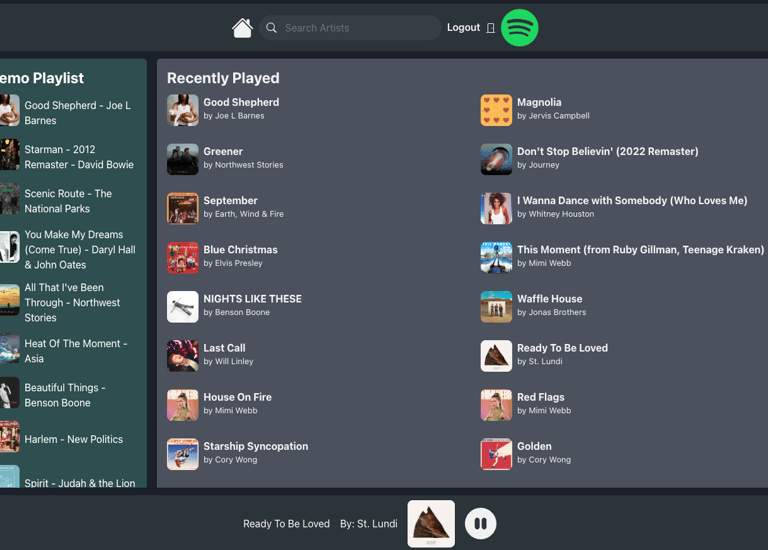Select the Starship Syncopation title

[256, 447]
